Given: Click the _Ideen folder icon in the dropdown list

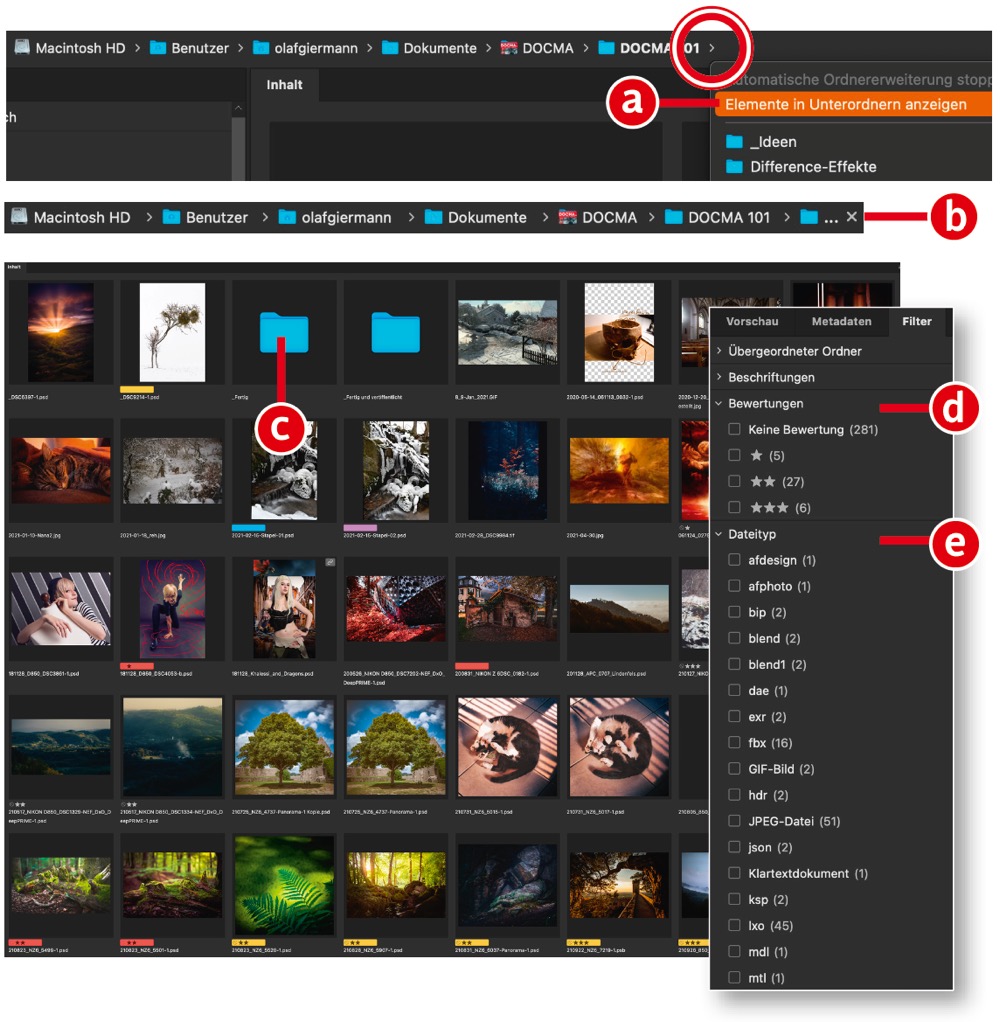Looking at the screenshot, I should tap(735, 141).
